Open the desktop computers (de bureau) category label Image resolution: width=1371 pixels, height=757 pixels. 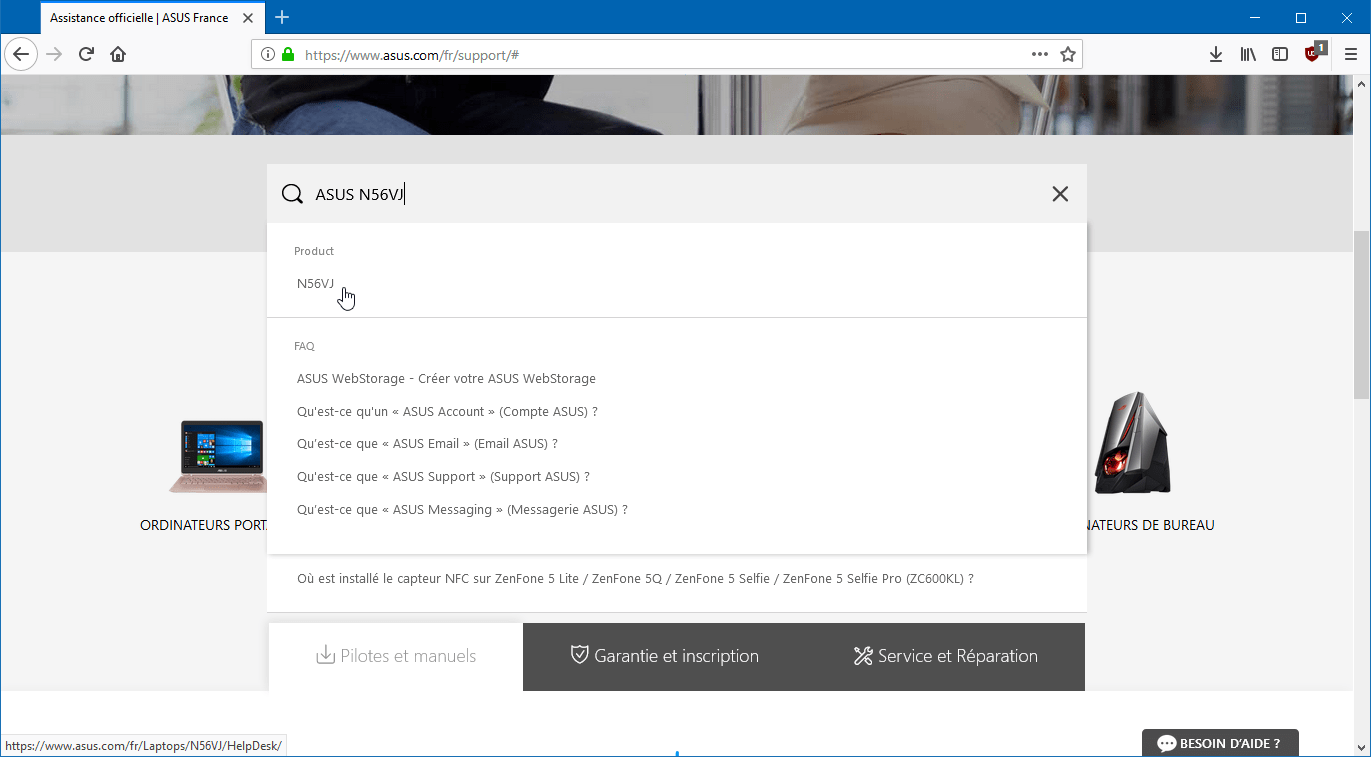pyautogui.click(x=1150, y=525)
